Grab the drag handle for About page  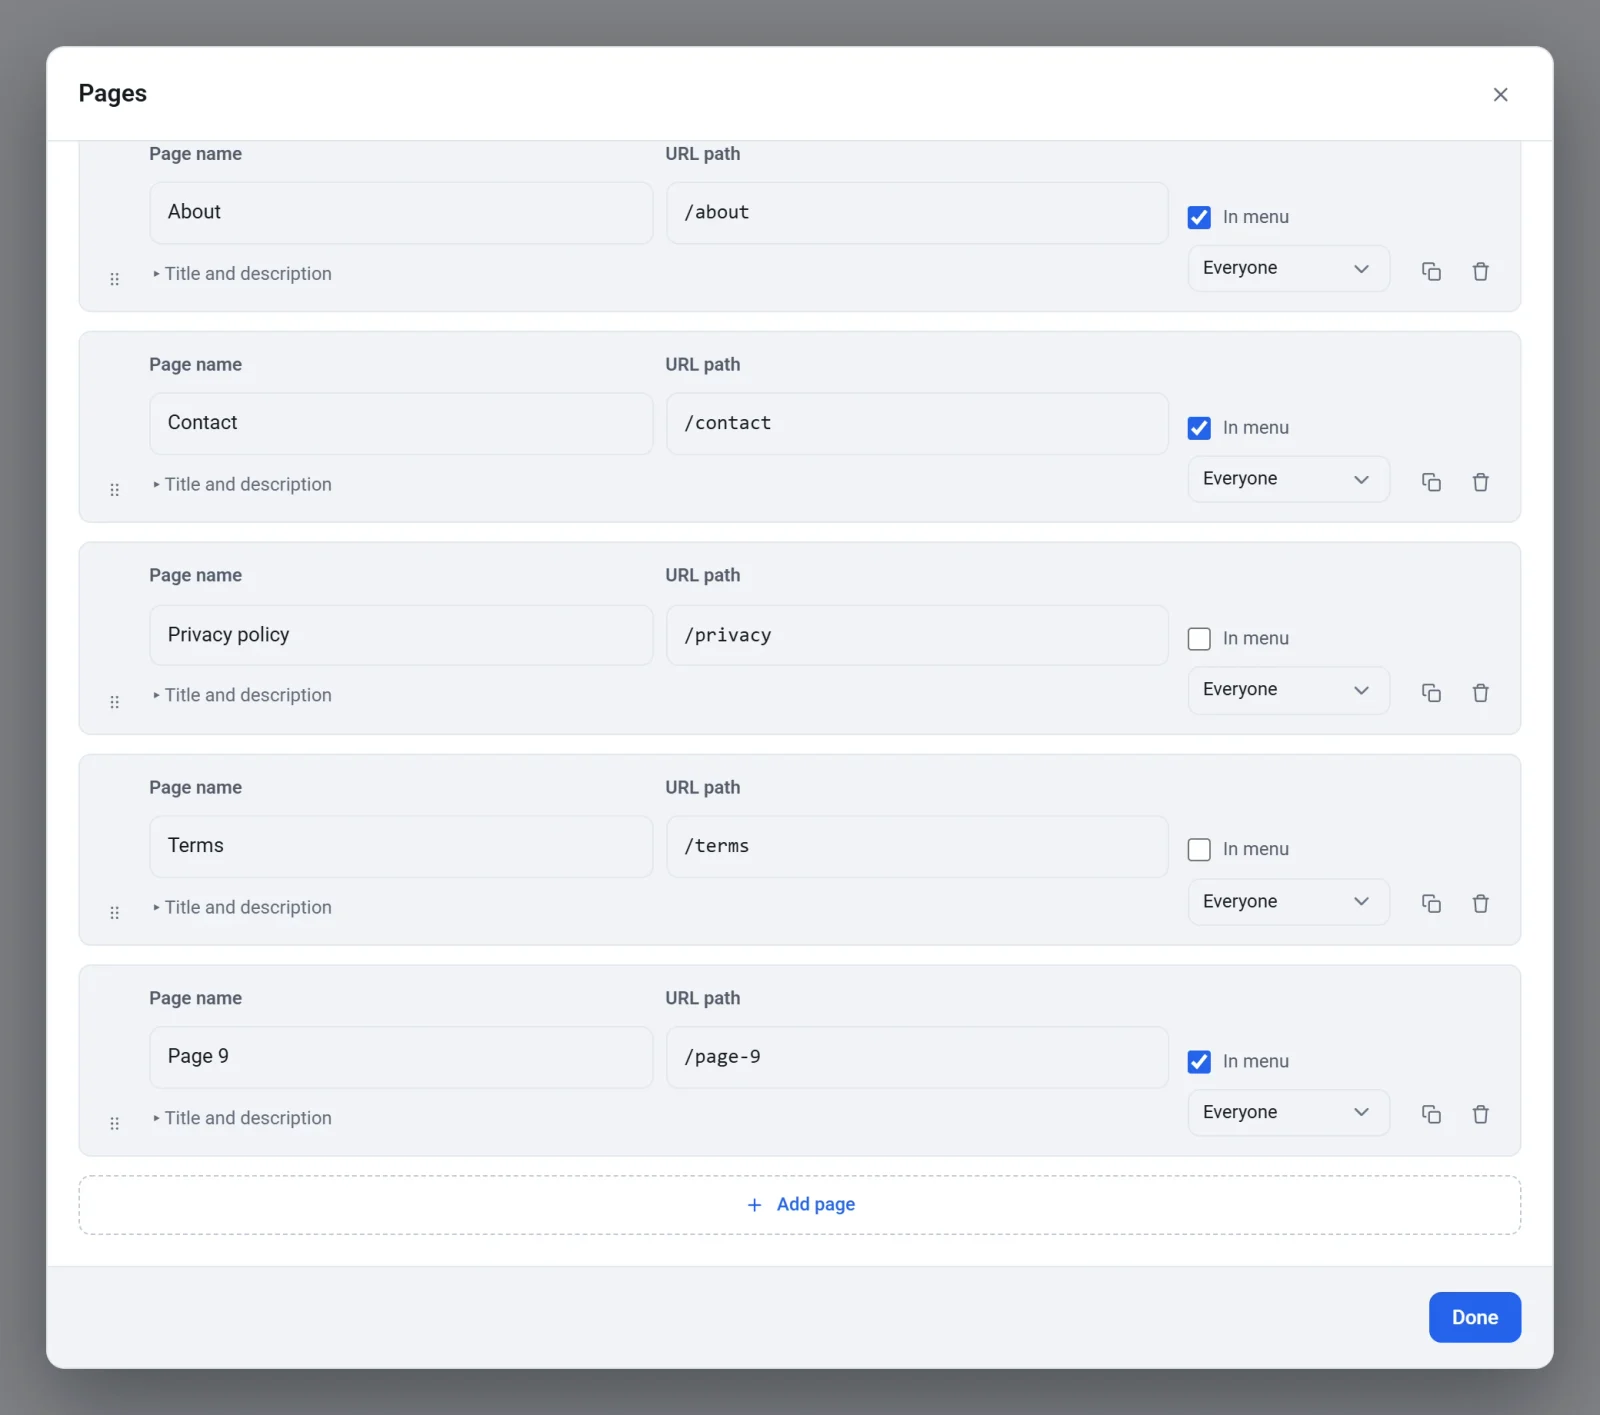click(114, 279)
